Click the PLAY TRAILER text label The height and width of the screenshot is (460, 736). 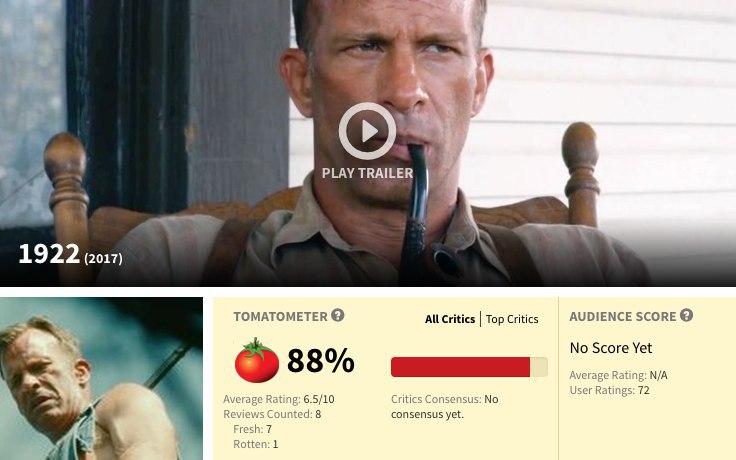point(367,173)
